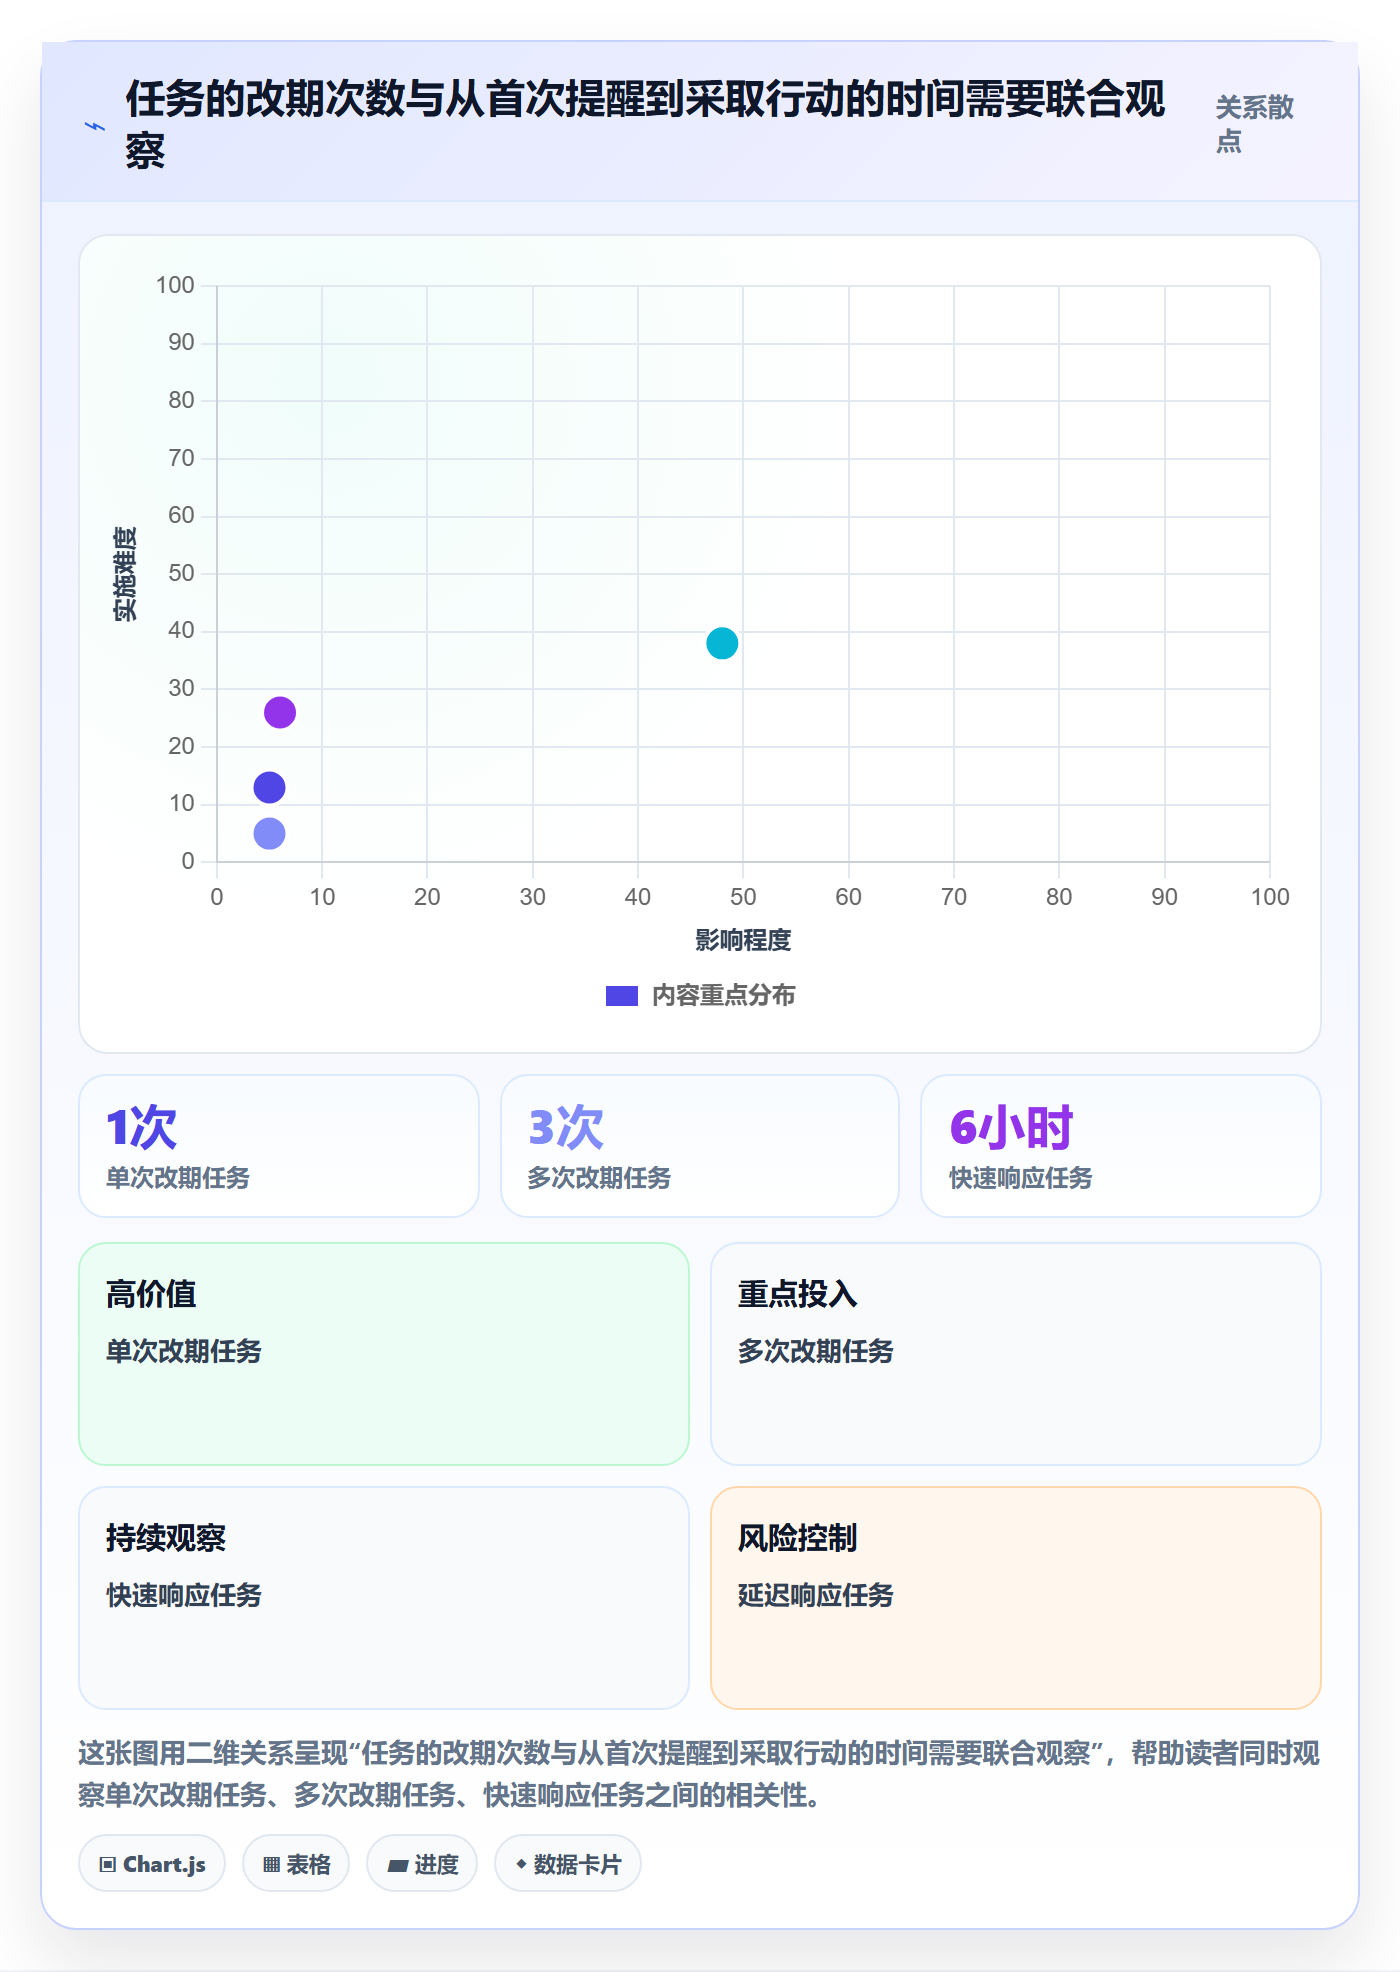Select the green "高价值" quadrant card

[x=384, y=1354]
